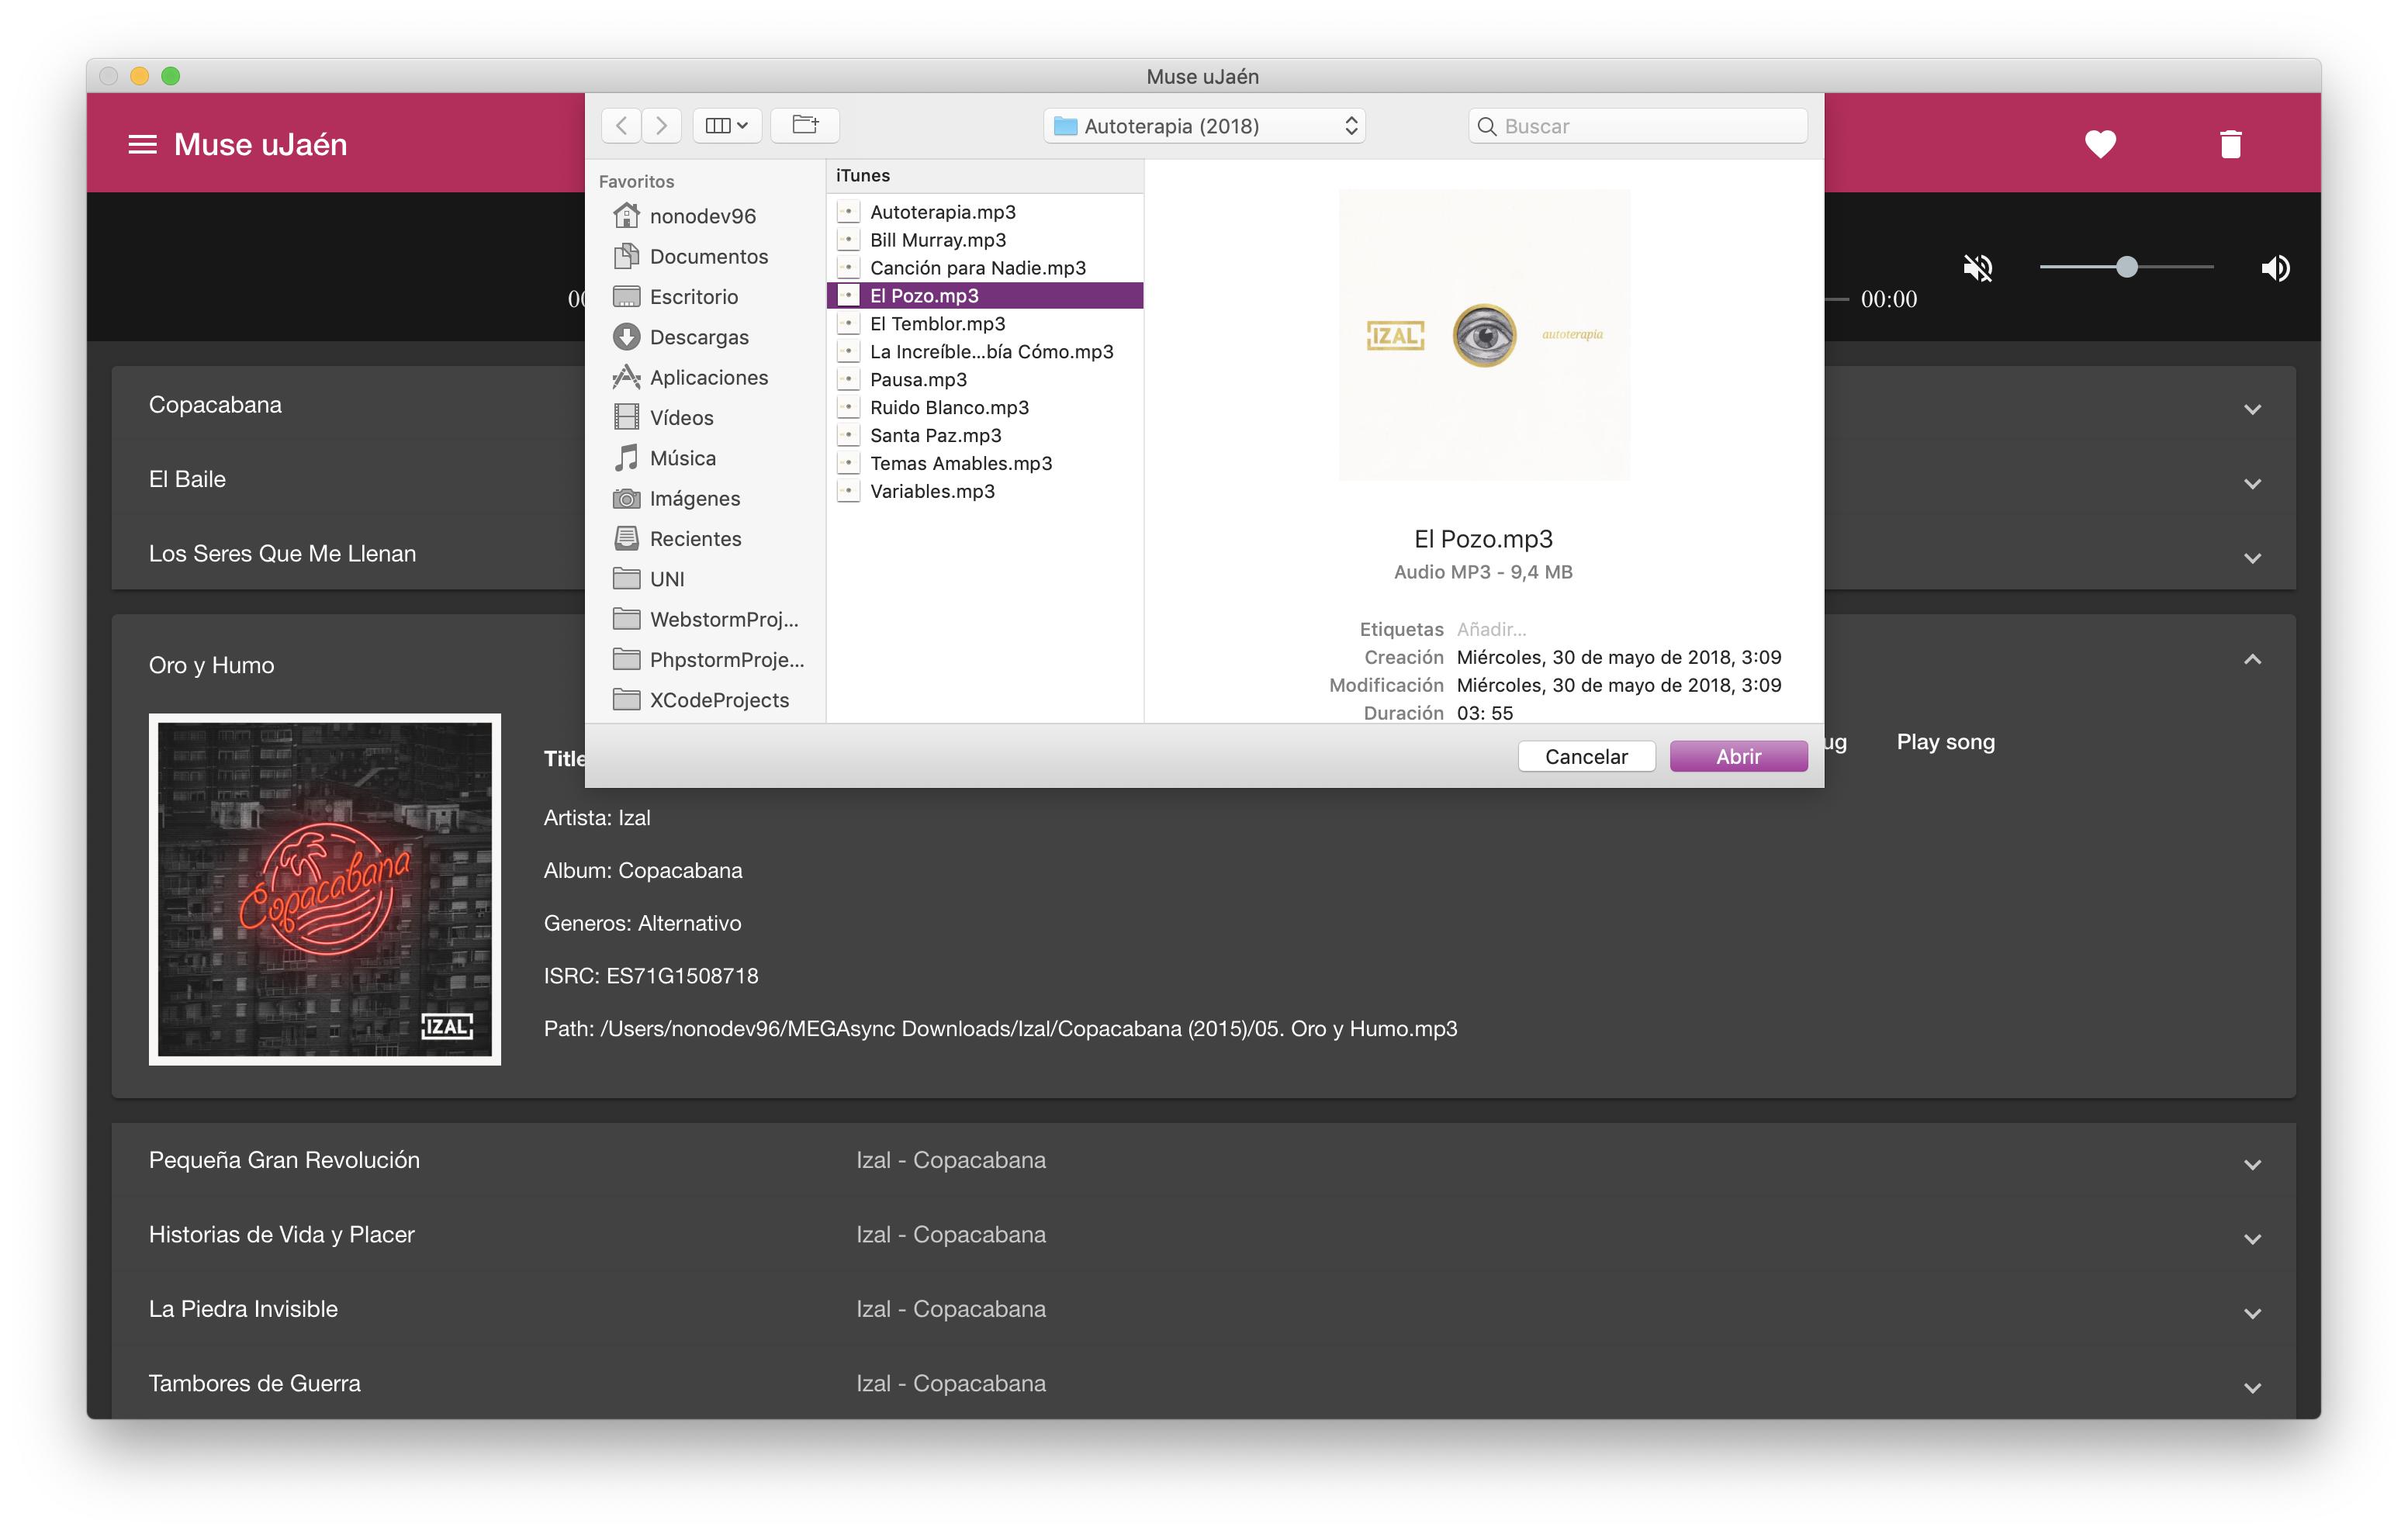
Task: Open the Autoterapia (2018) folder dropdown
Action: (1204, 126)
